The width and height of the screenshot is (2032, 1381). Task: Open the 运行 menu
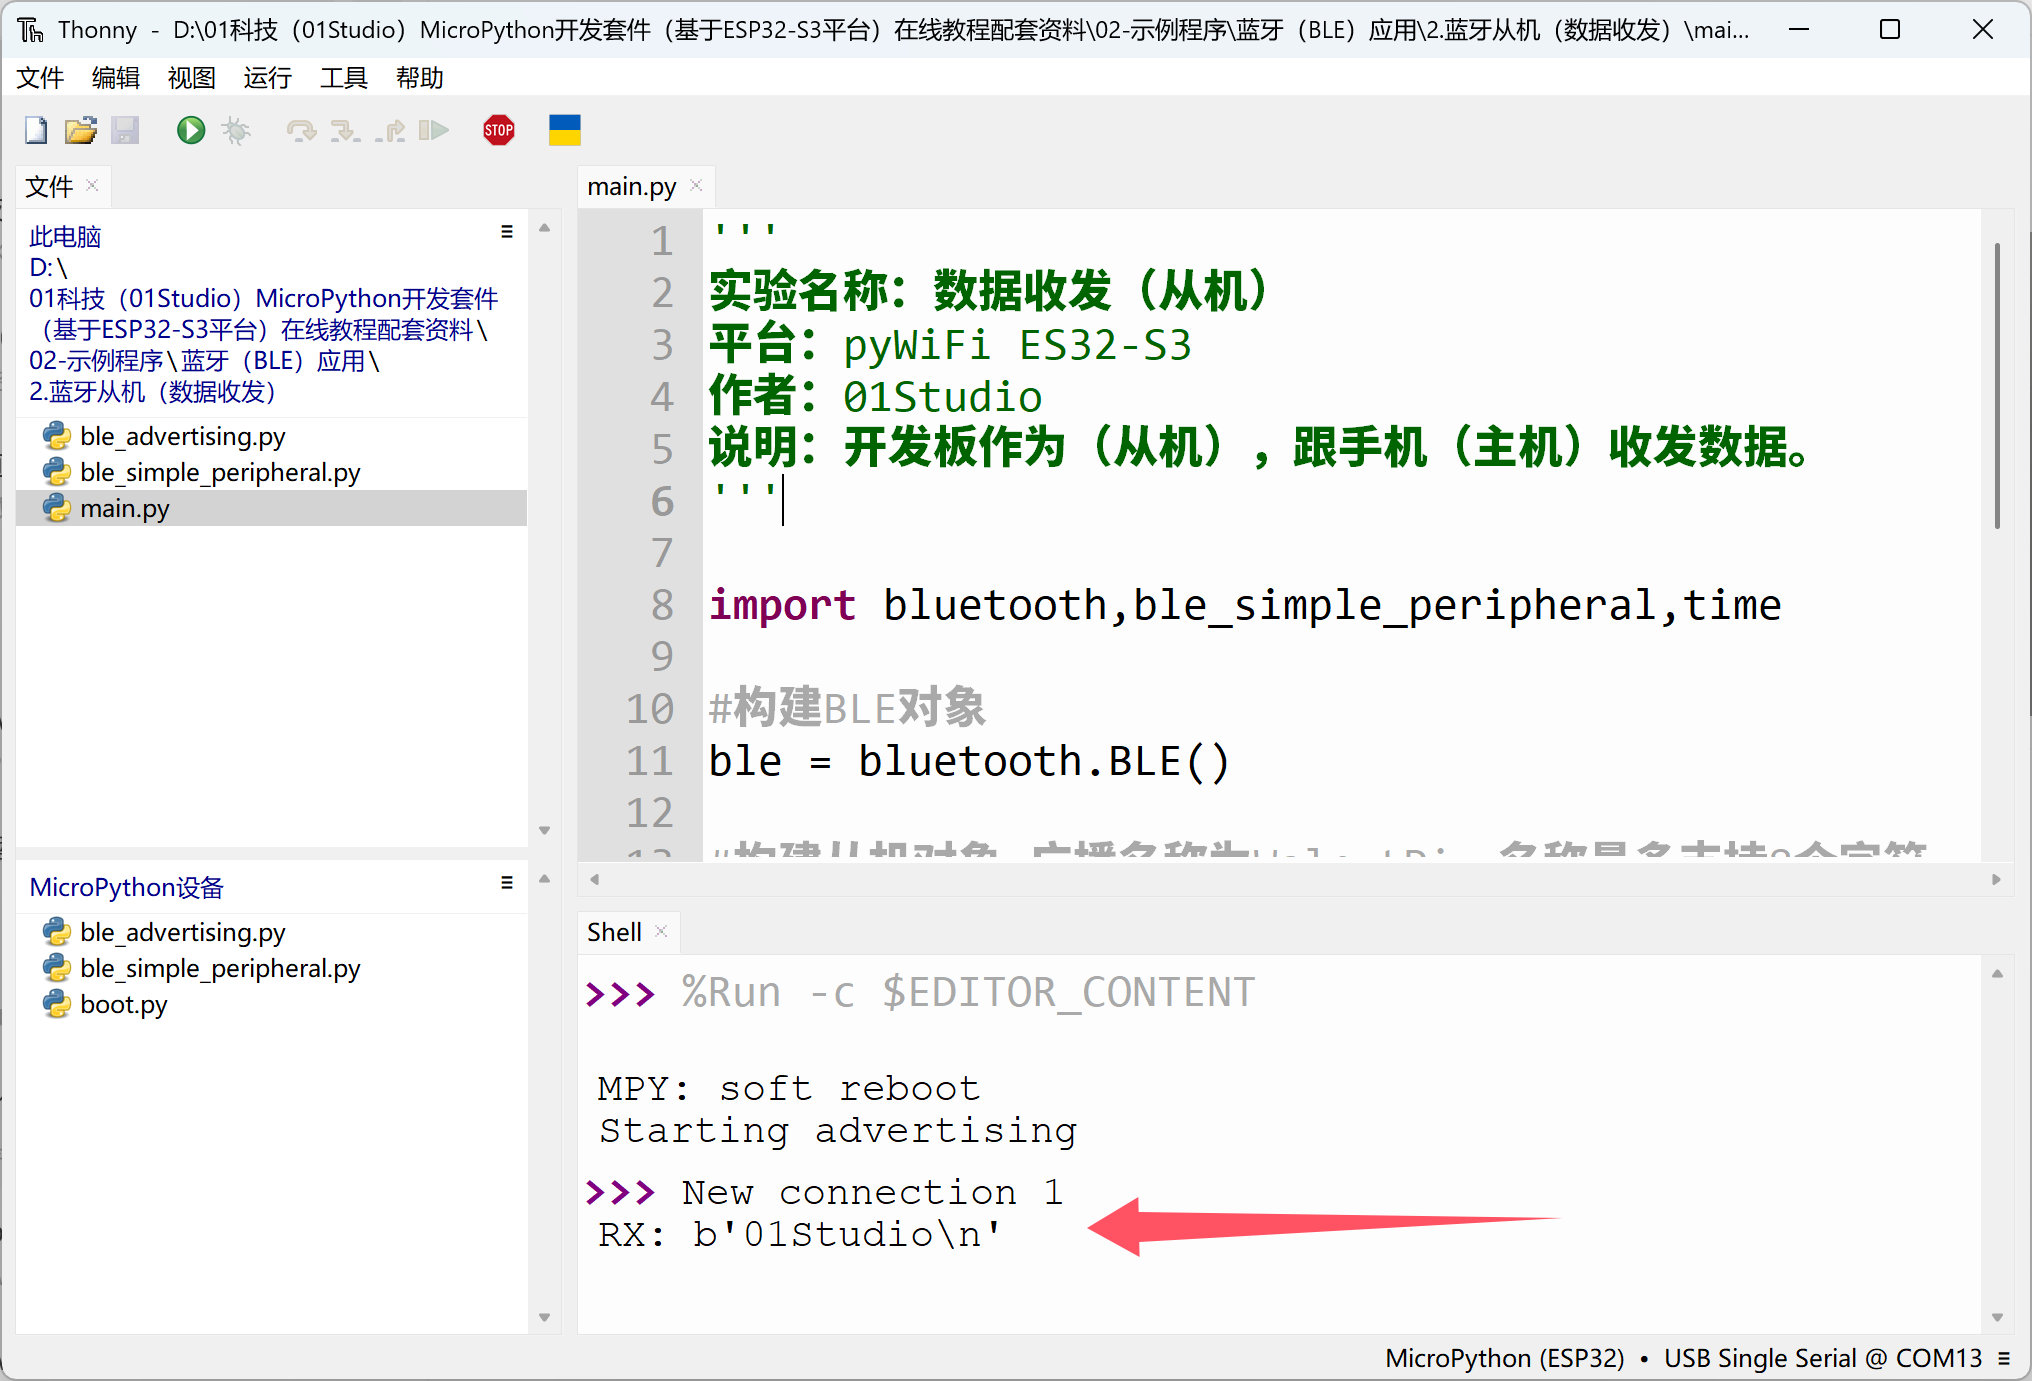click(267, 78)
